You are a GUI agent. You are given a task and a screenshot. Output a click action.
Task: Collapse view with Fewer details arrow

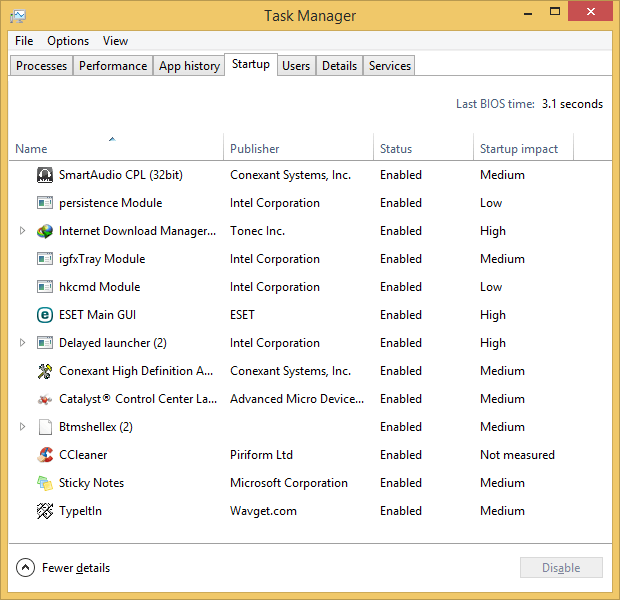click(25, 568)
